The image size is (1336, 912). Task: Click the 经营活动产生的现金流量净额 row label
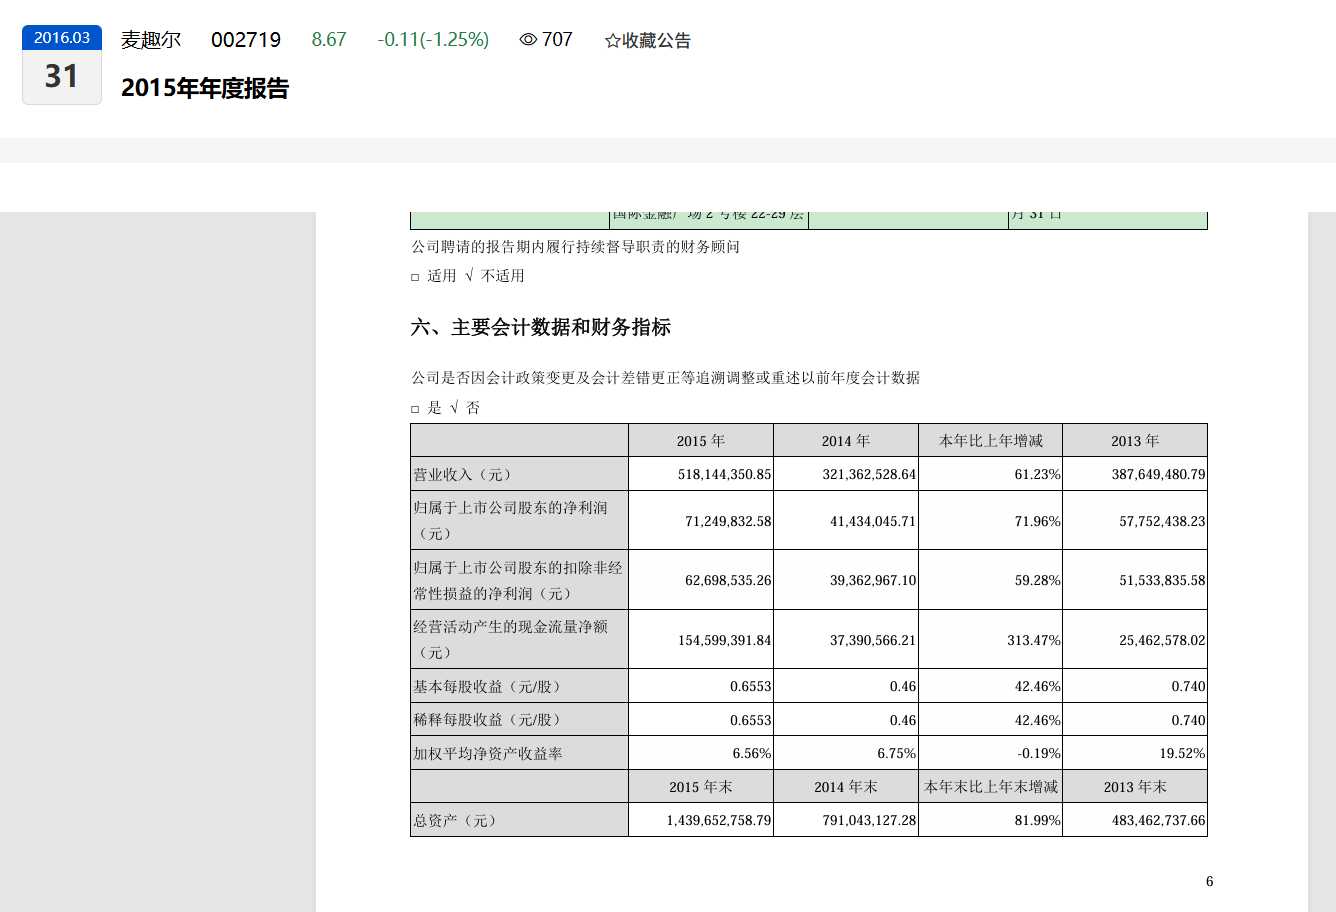(x=519, y=639)
